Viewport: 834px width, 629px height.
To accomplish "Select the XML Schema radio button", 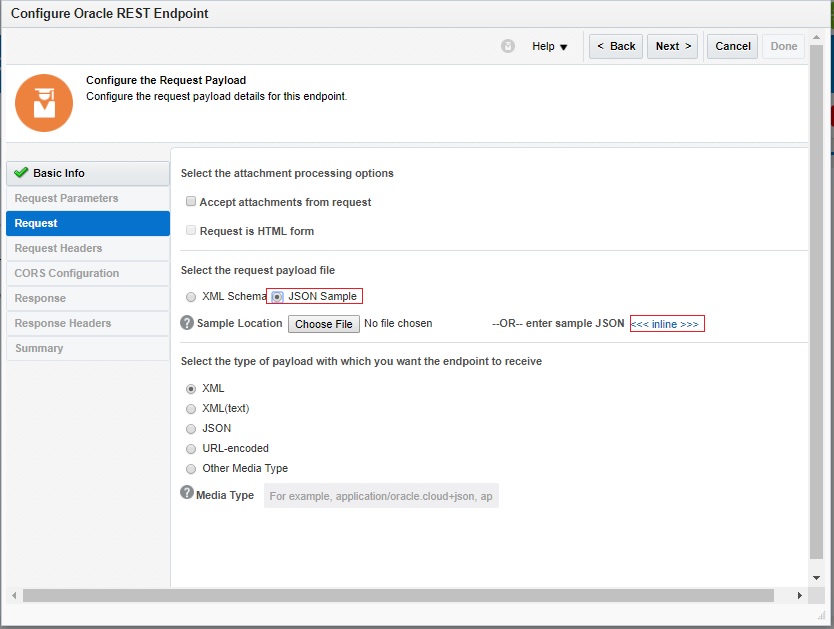I will coord(191,297).
